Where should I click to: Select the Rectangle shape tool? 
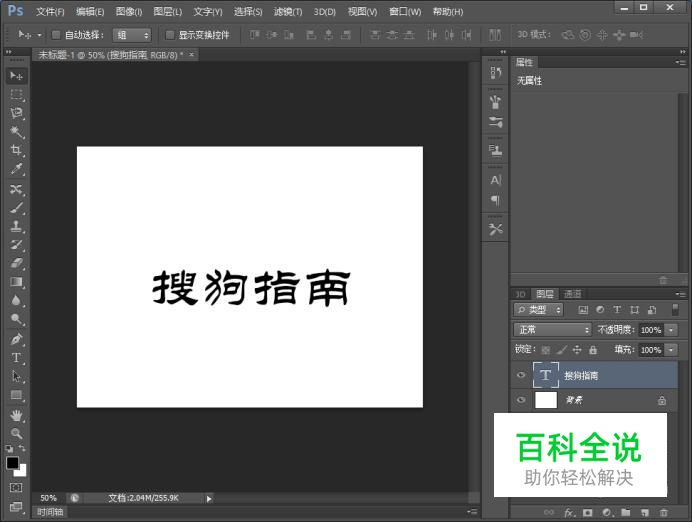coord(16,395)
